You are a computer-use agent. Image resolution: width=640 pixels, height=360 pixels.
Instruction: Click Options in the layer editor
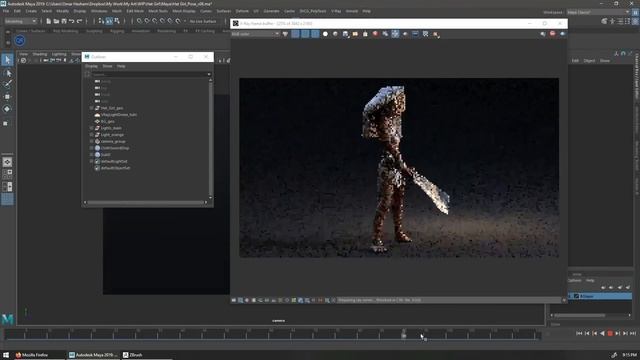point(574,280)
